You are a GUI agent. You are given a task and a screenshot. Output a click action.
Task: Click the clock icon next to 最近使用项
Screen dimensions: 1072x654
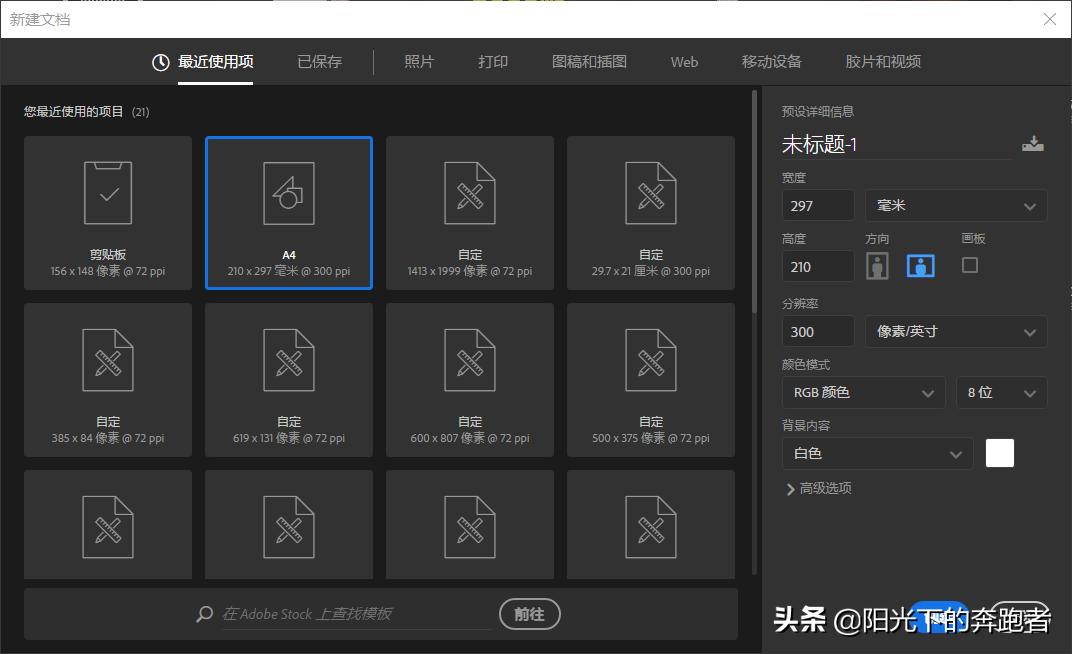(160, 61)
